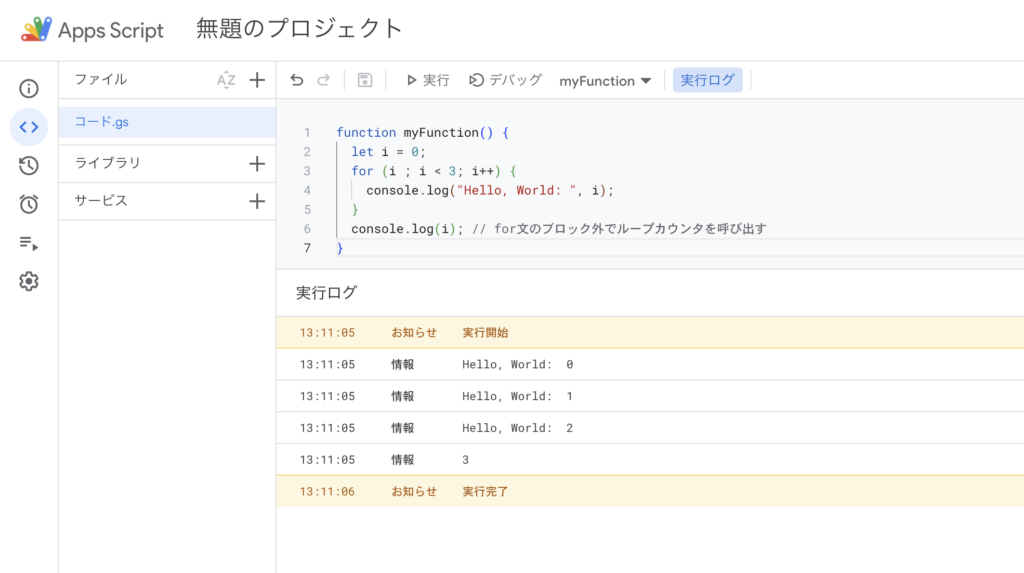
Task: Open the Triggers alarm clock icon
Action: pyautogui.click(x=29, y=205)
